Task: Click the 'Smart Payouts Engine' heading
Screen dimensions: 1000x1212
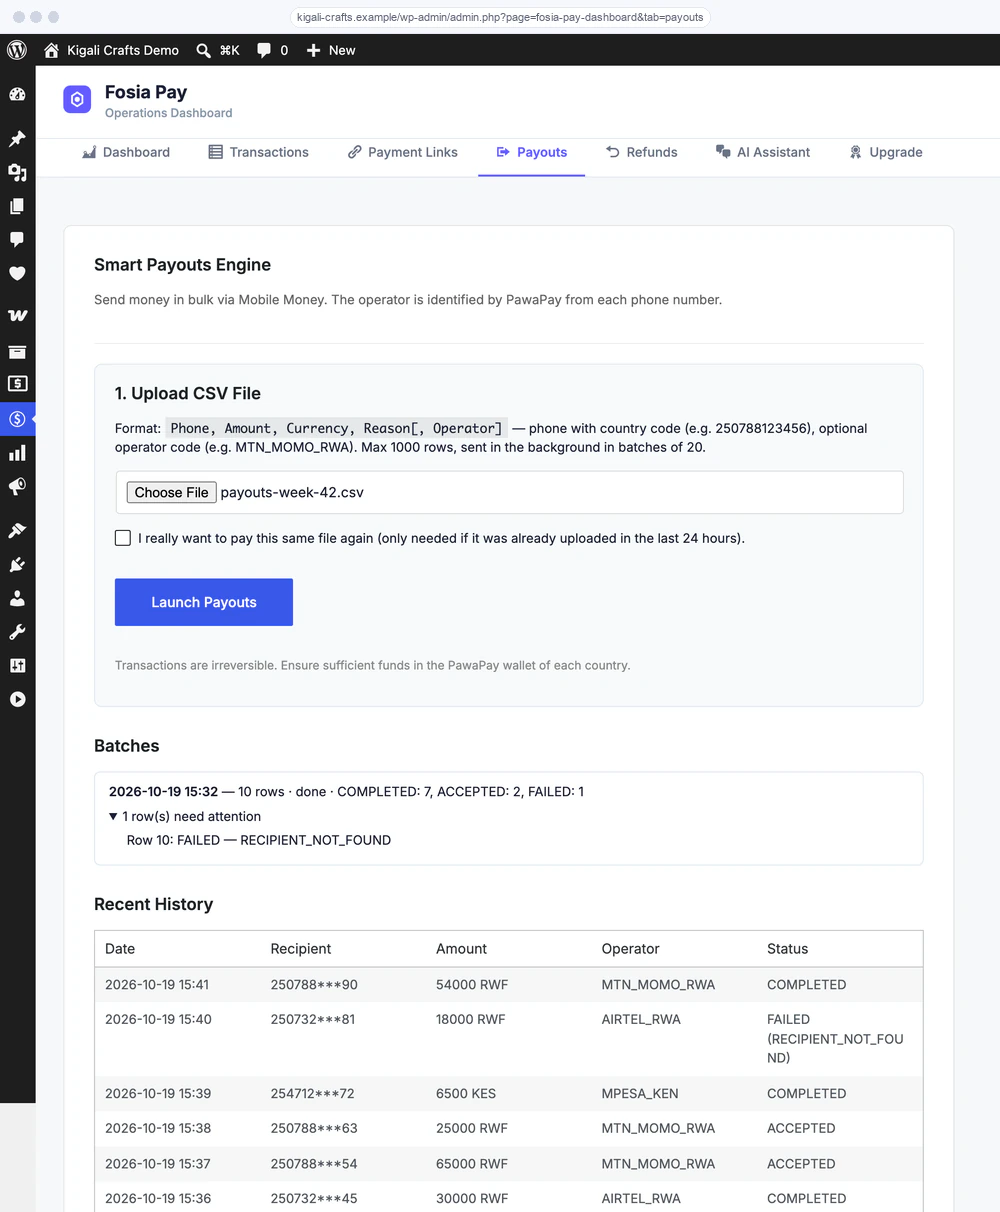Action: [182, 265]
